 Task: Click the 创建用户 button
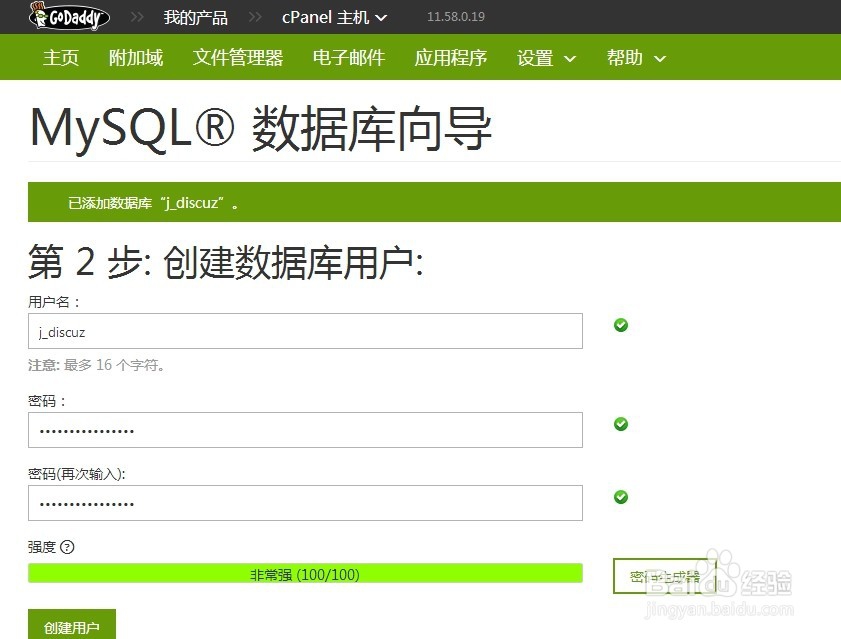click(72, 626)
